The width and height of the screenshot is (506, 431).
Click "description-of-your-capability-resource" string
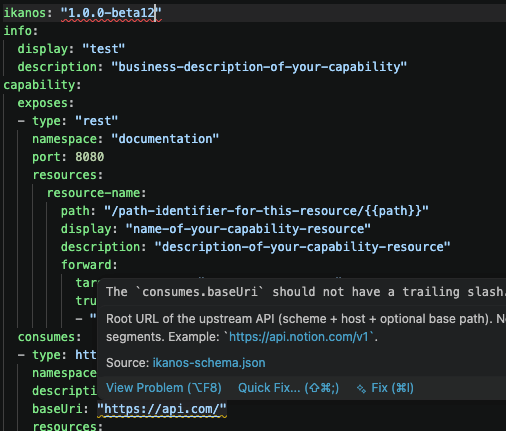click(303, 247)
